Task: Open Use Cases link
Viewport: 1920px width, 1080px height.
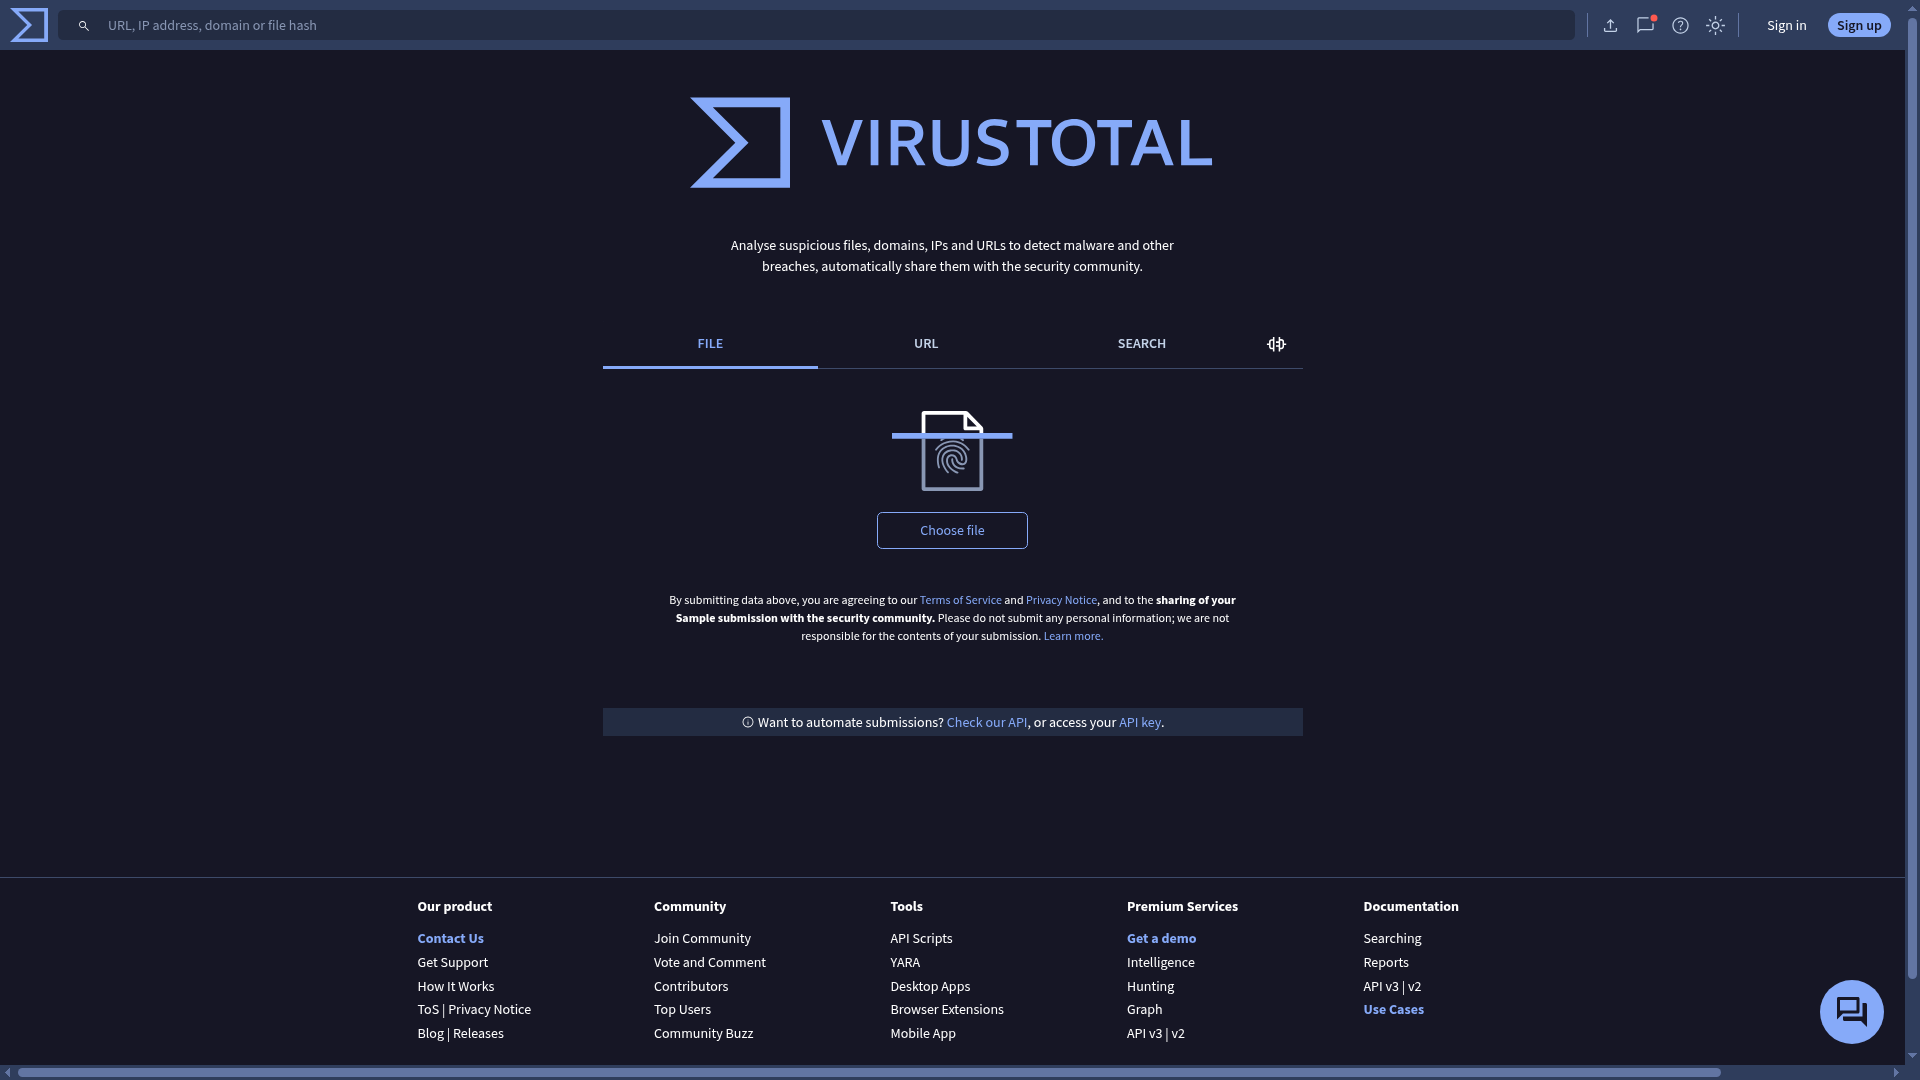Action: tap(1393, 1010)
